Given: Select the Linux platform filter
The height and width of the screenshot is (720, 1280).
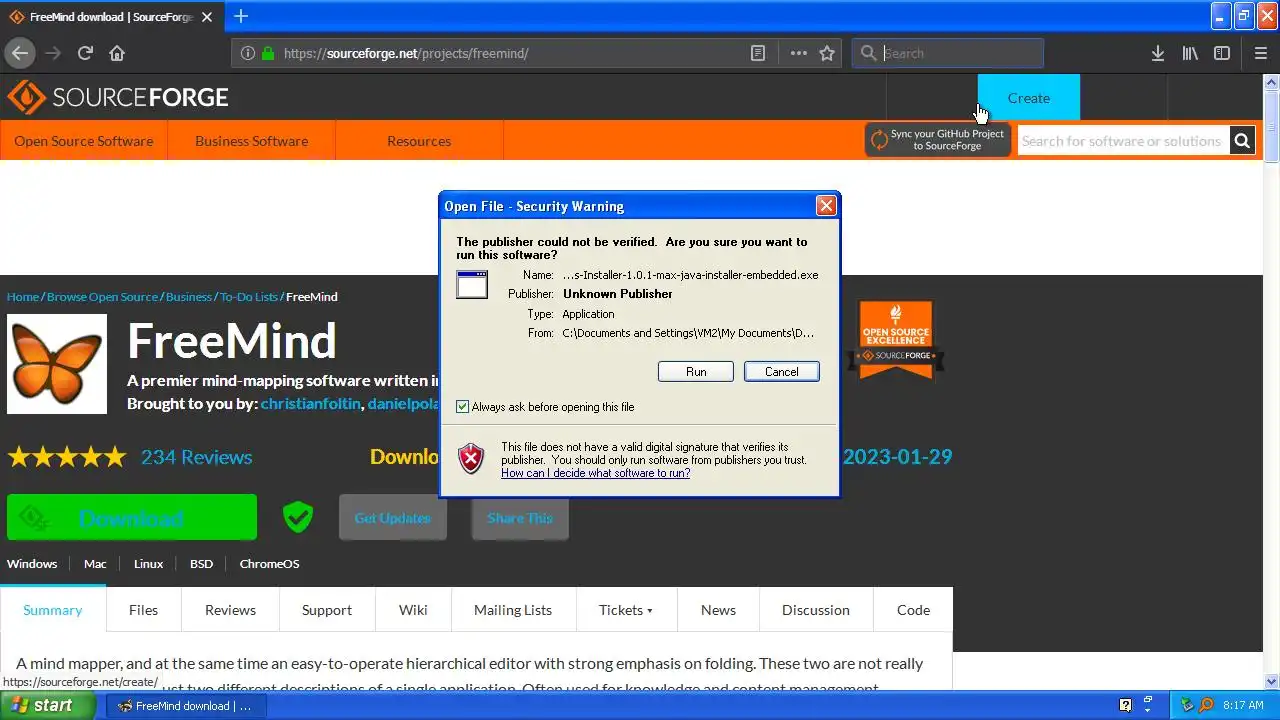Looking at the screenshot, I should point(148,563).
